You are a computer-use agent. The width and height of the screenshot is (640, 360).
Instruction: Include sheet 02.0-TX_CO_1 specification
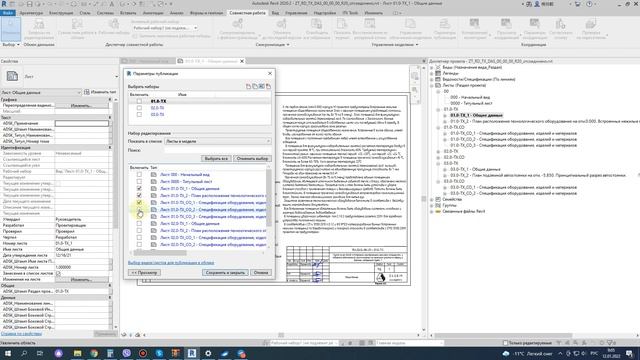tap(139, 238)
